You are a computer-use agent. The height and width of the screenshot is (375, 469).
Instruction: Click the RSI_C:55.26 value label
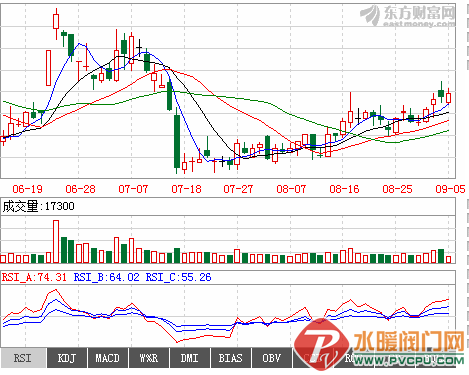coord(178,277)
